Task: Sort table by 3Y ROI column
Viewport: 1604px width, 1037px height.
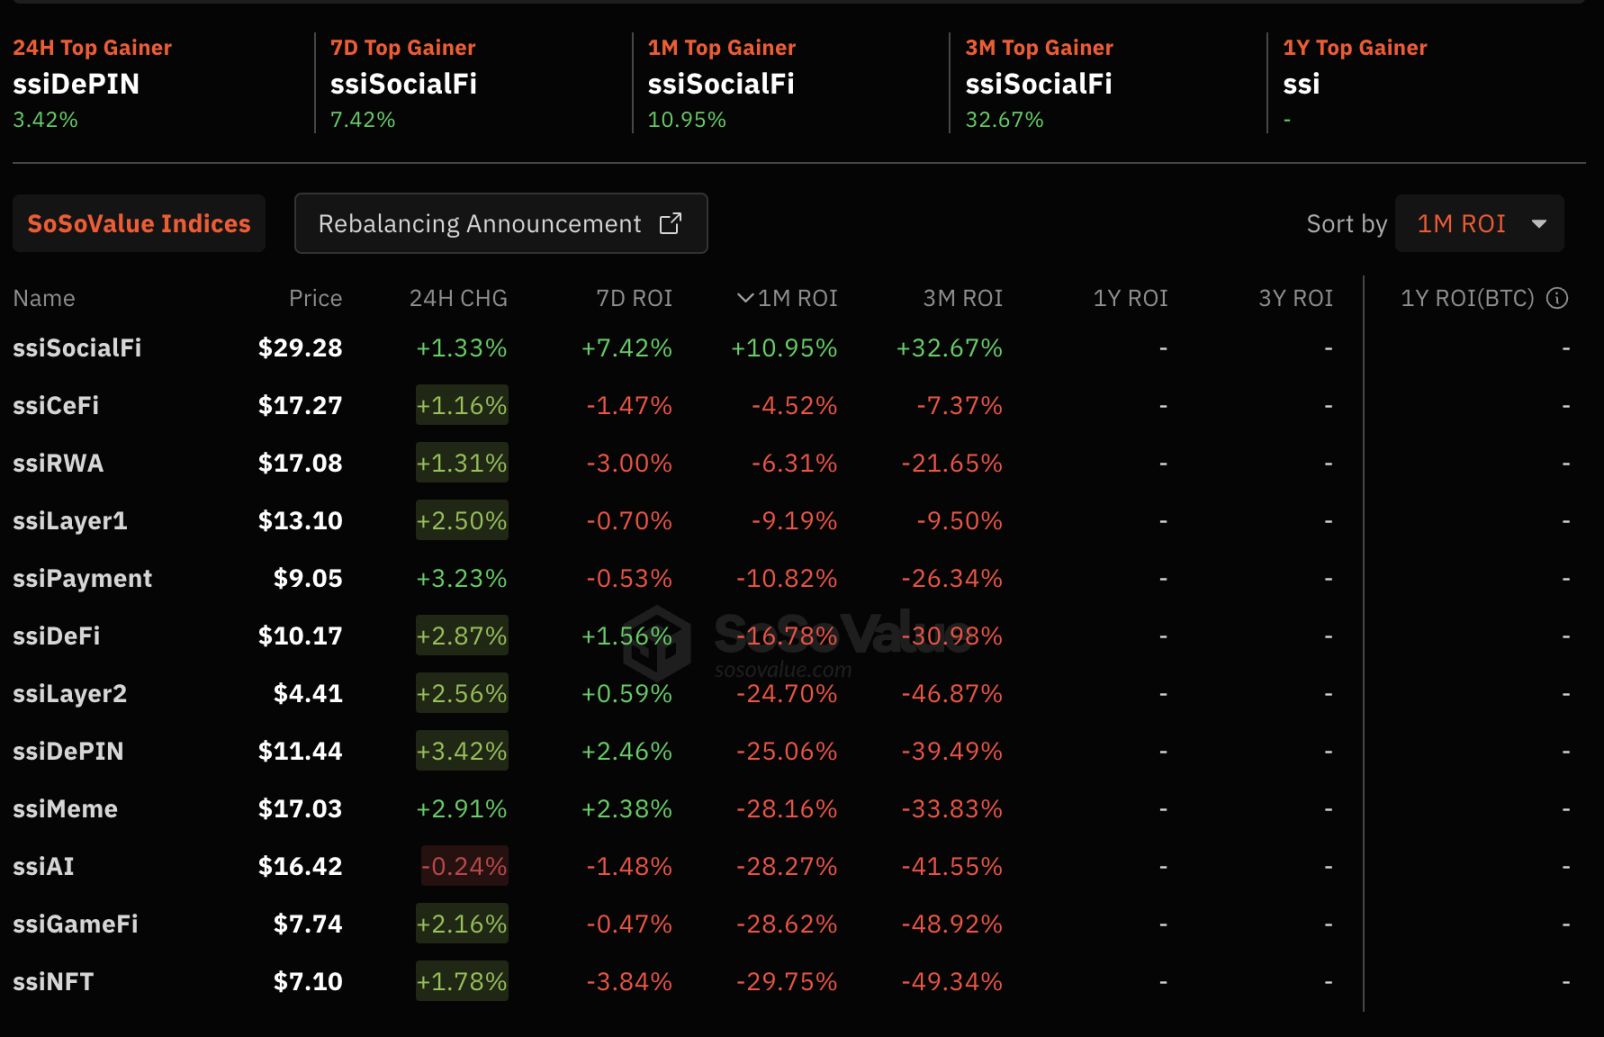Action: (1295, 298)
